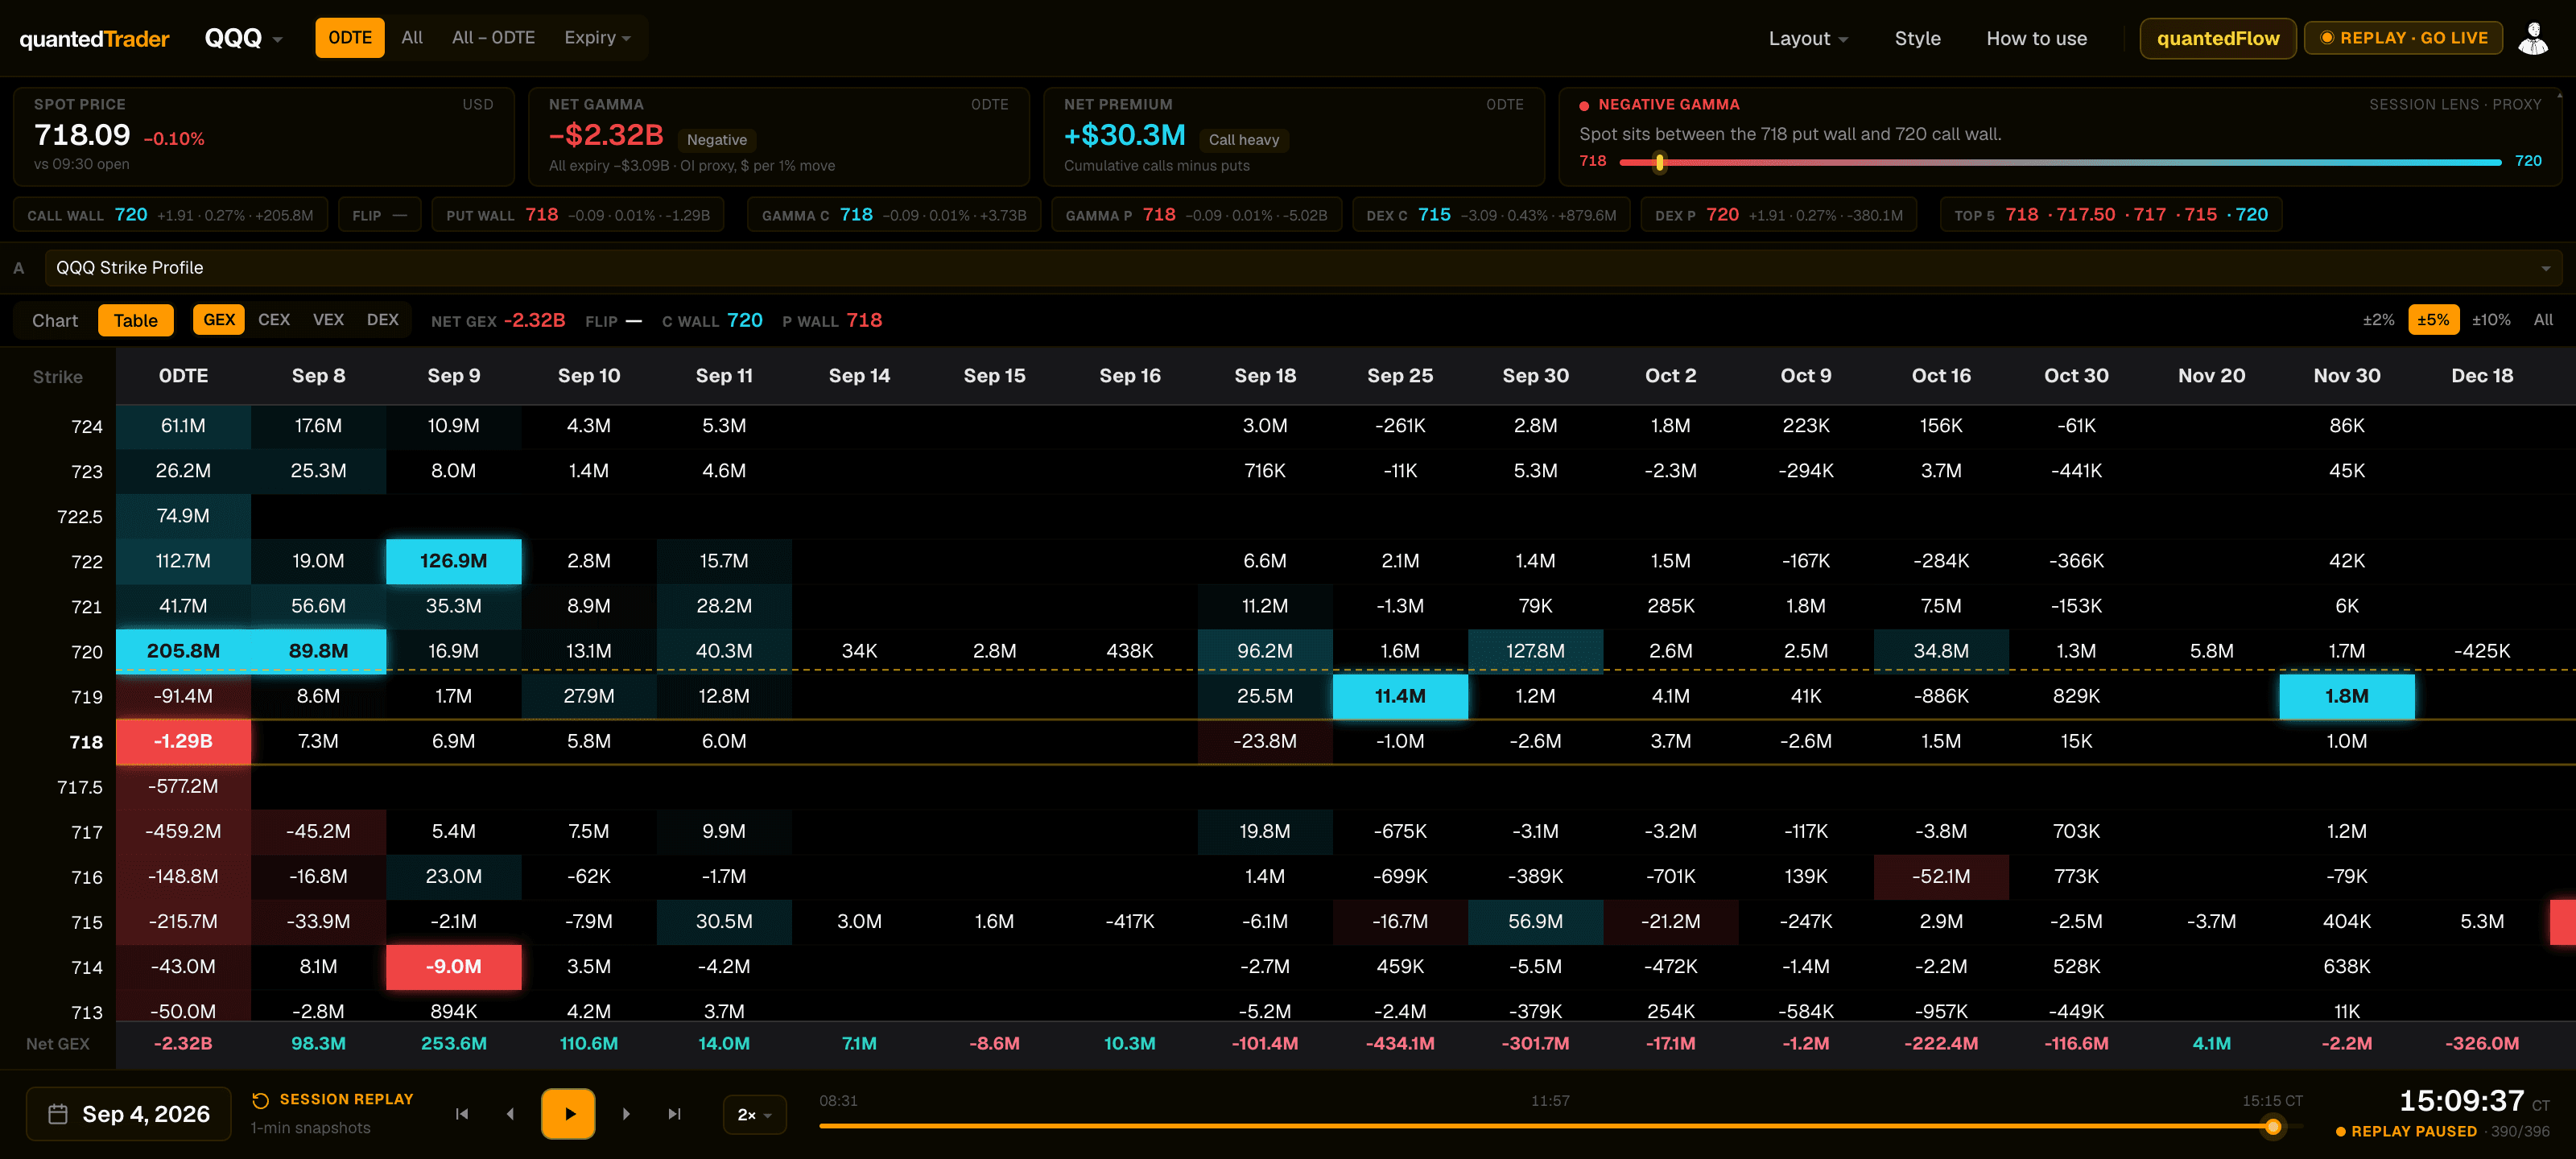Open quantedFlow
Screen dimensions: 2576x1159
(2218, 39)
